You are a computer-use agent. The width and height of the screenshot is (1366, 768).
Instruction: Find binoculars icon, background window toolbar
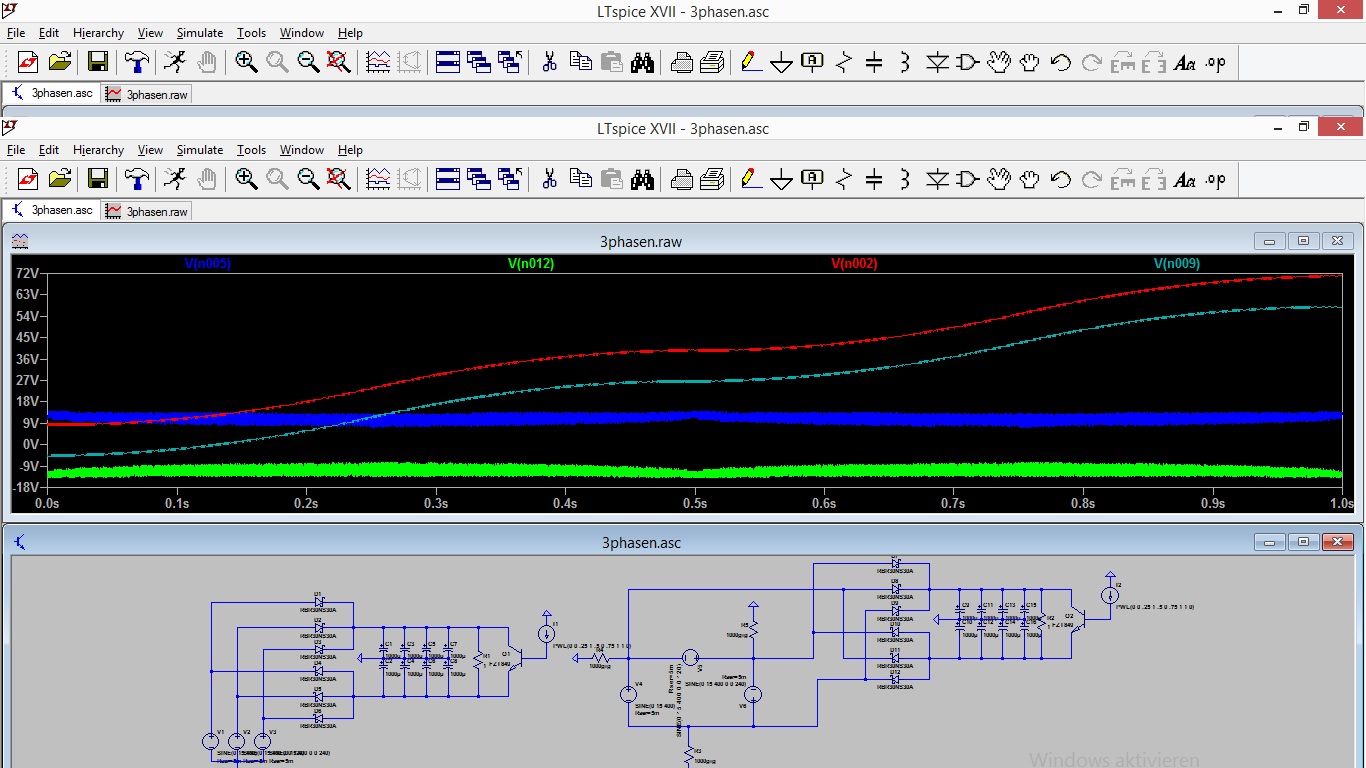642,63
